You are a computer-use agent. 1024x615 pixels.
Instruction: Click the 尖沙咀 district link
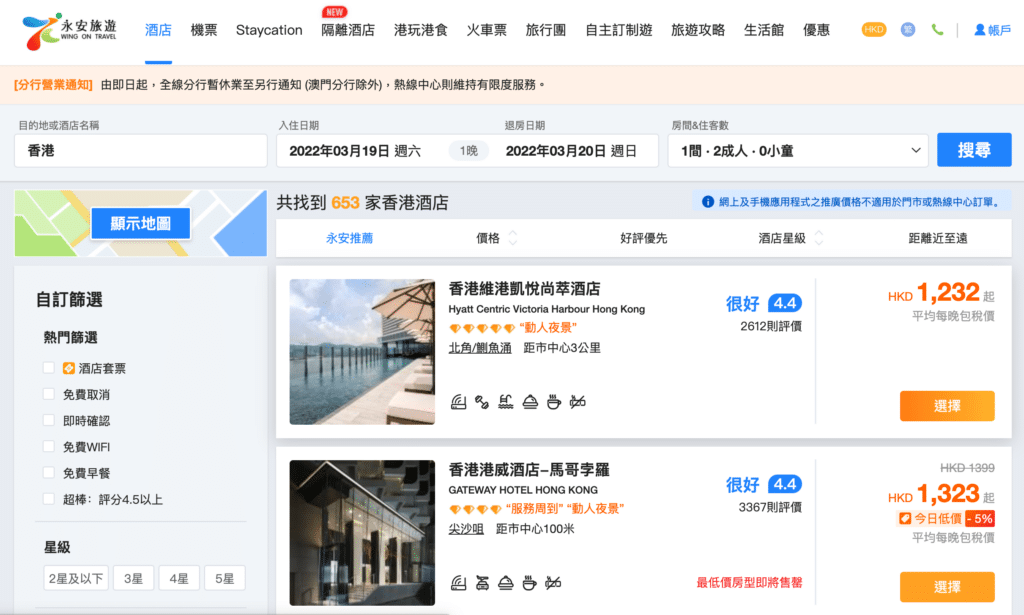pos(466,529)
